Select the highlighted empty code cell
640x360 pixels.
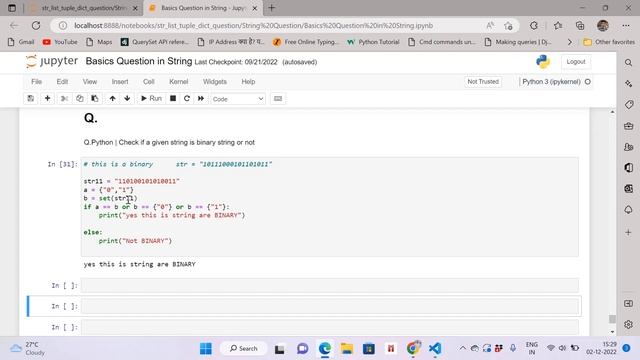pyautogui.click(x=329, y=306)
